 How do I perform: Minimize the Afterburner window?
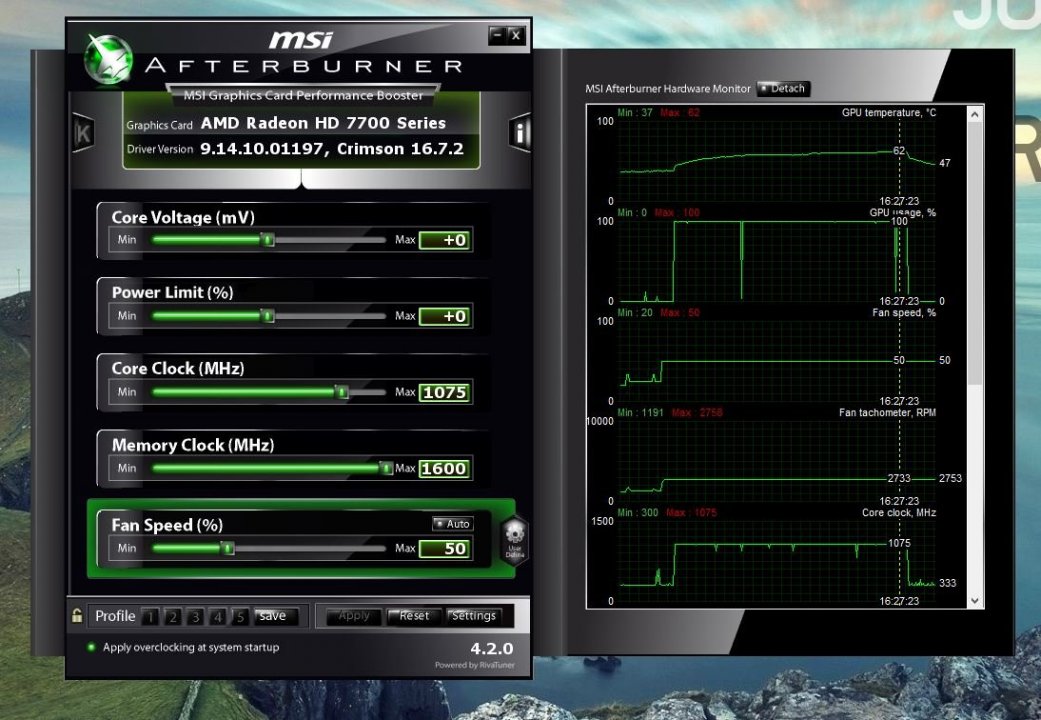point(497,35)
